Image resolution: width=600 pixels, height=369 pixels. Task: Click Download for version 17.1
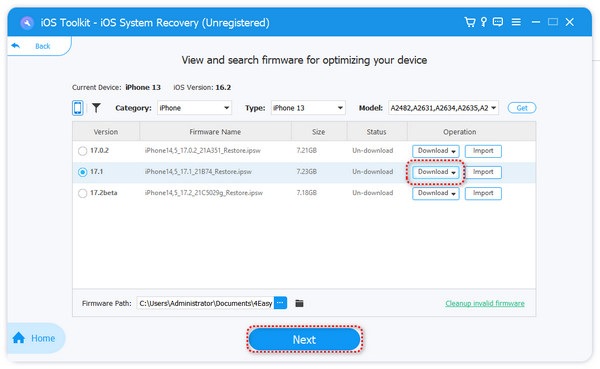[436, 172]
